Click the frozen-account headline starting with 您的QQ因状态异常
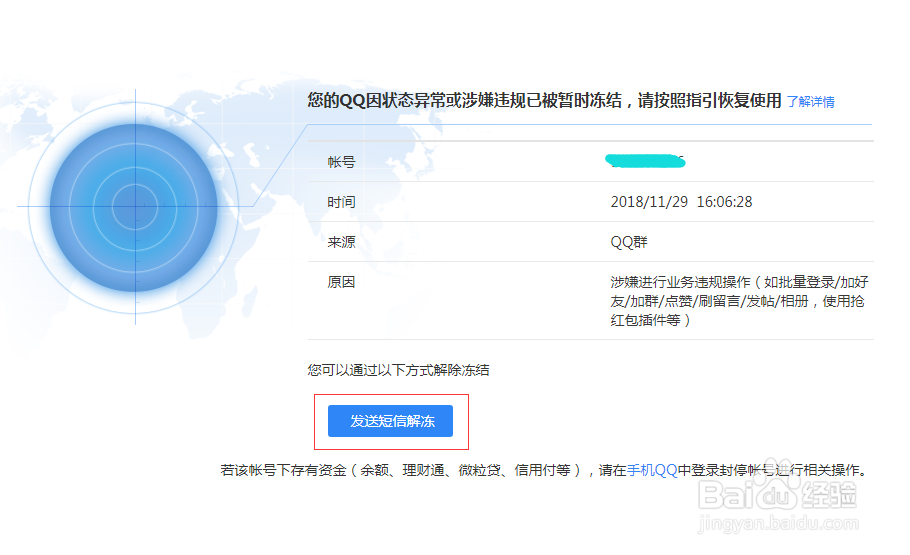The height and width of the screenshot is (555, 910). click(544, 100)
